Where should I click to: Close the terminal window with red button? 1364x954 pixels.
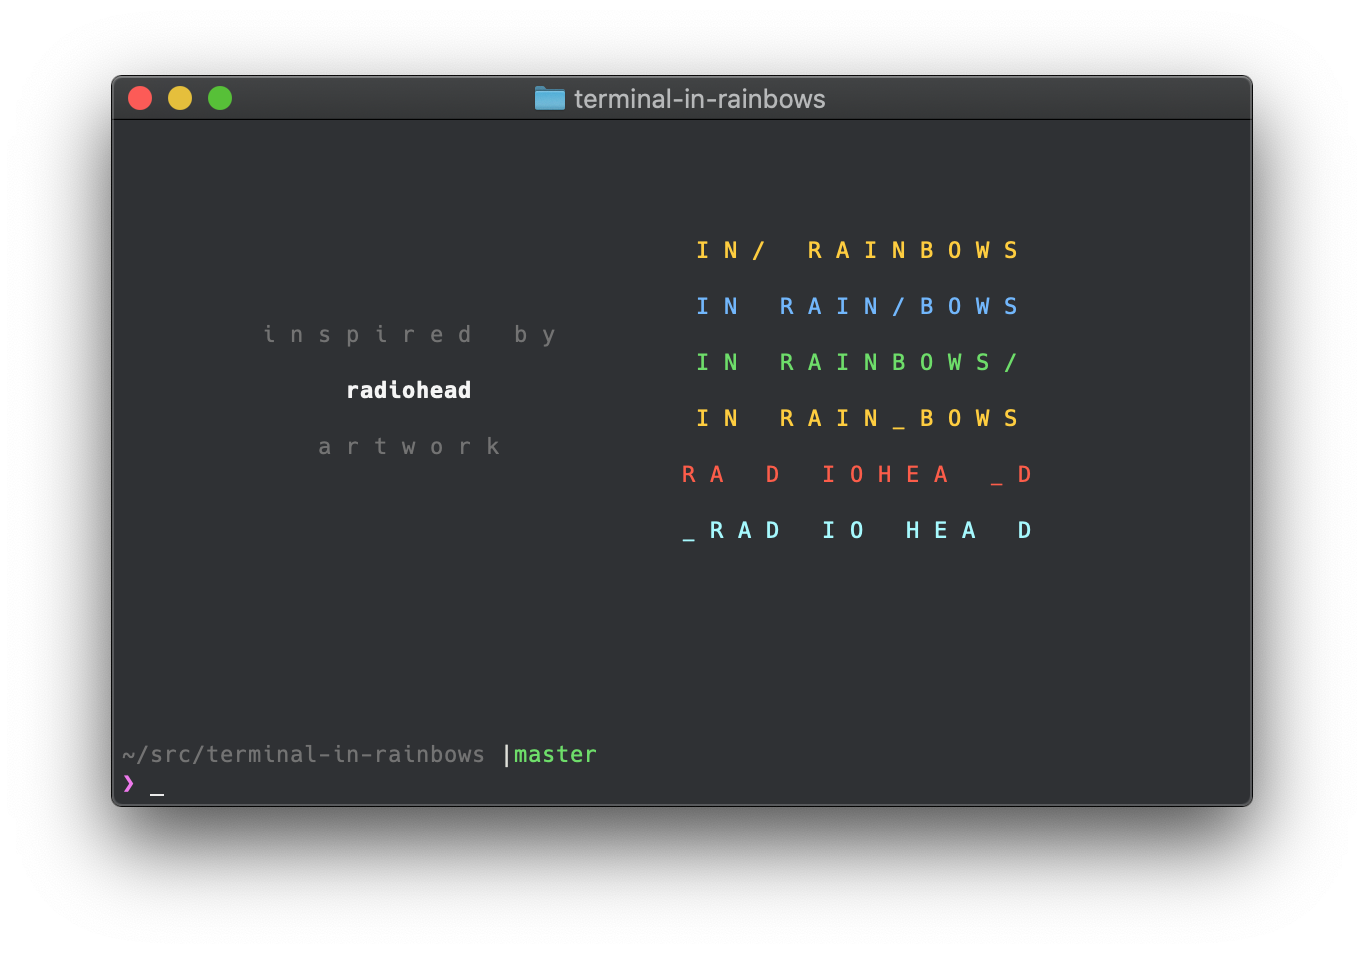pos(140,98)
